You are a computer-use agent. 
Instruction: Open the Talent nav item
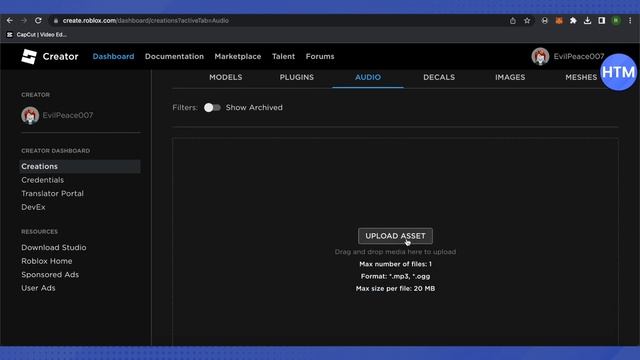(x=283, y=56)
